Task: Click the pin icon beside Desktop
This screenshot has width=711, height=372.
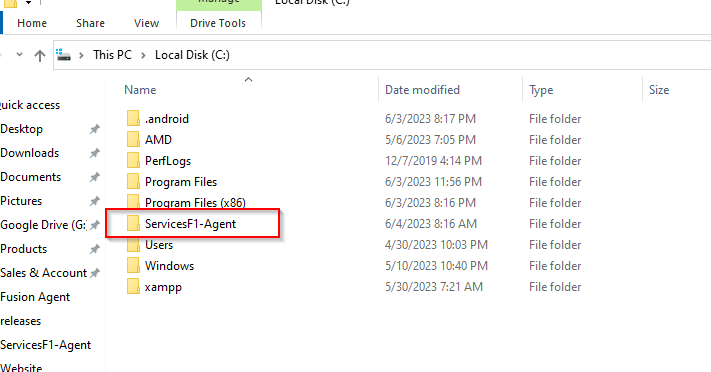Action: click(x=94, y=129)
